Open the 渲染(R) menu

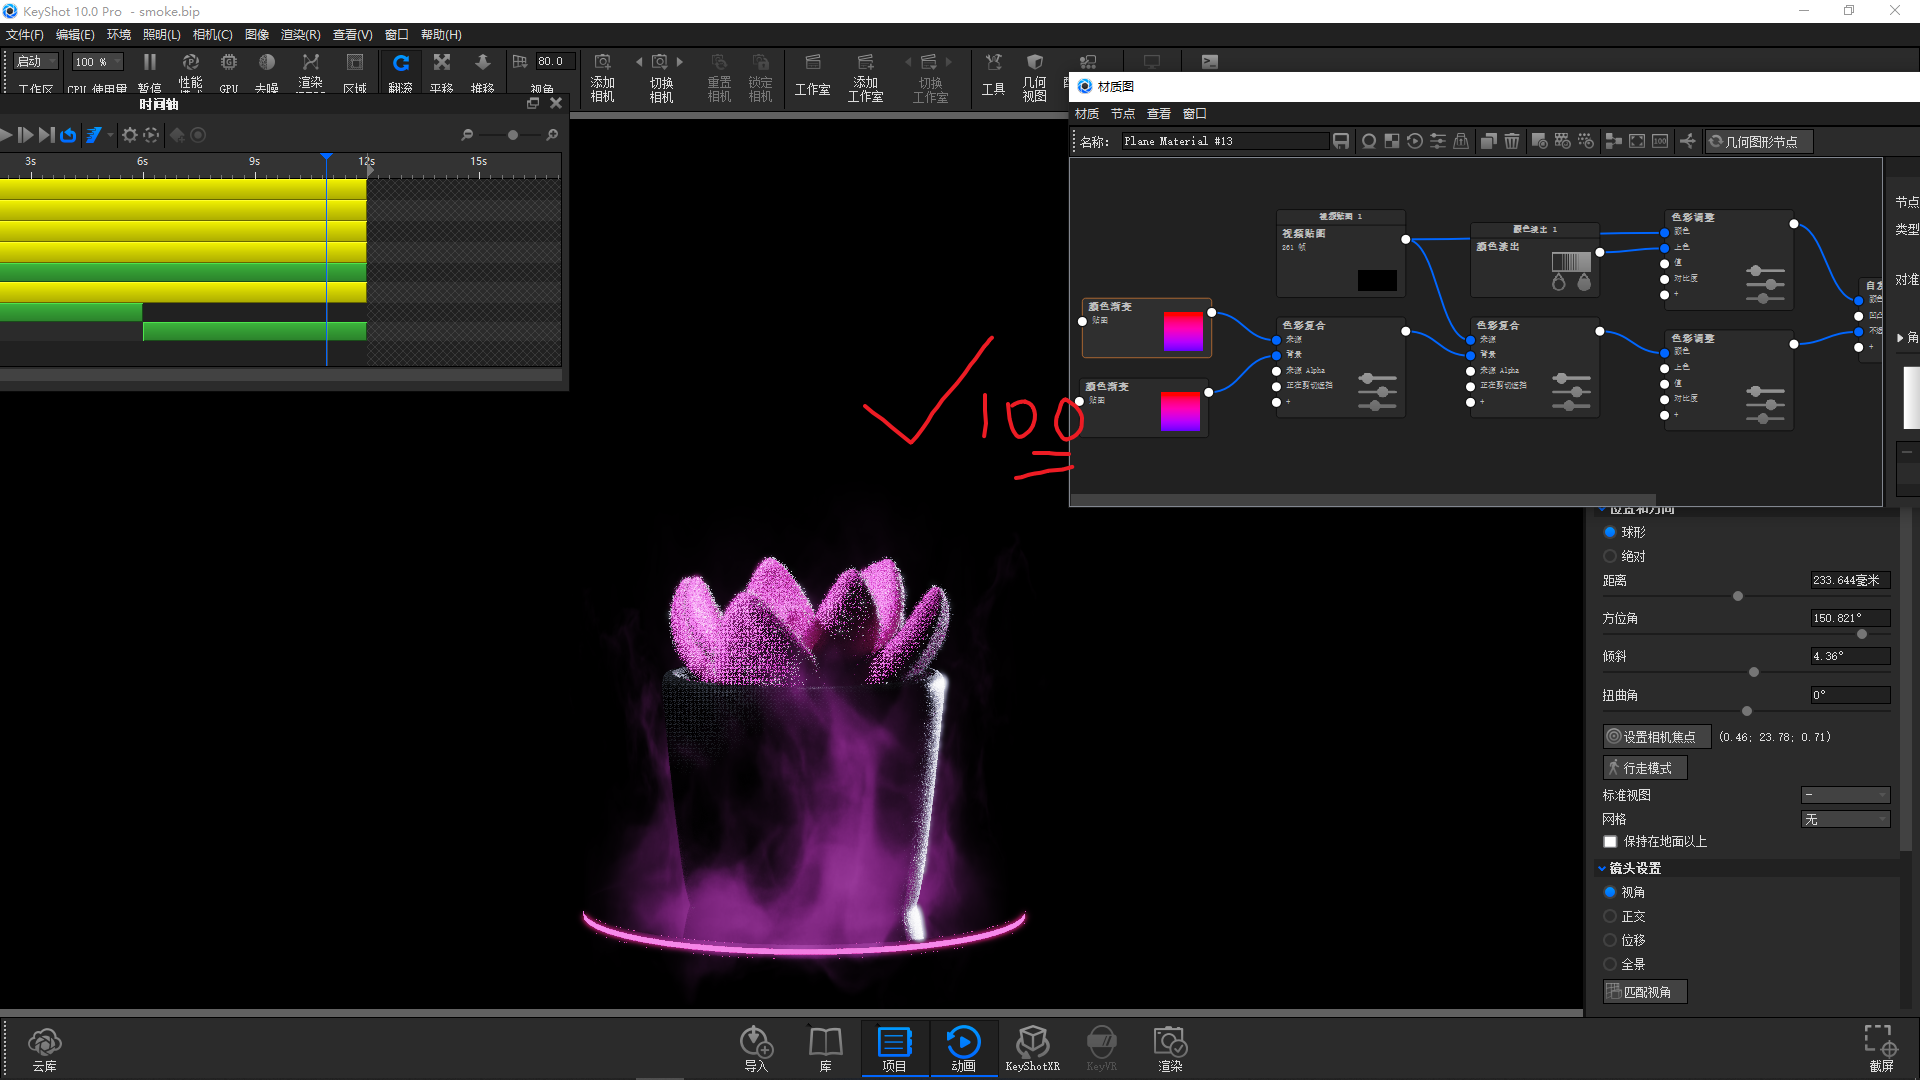(x=299, y=34)
